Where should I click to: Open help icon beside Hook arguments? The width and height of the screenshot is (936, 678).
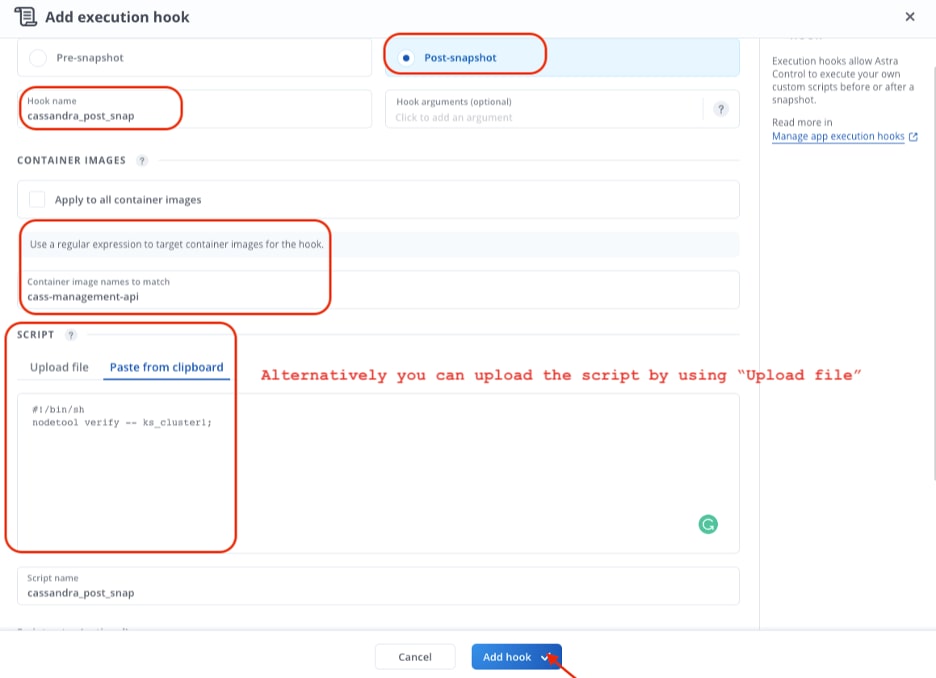tap(721, 110)
